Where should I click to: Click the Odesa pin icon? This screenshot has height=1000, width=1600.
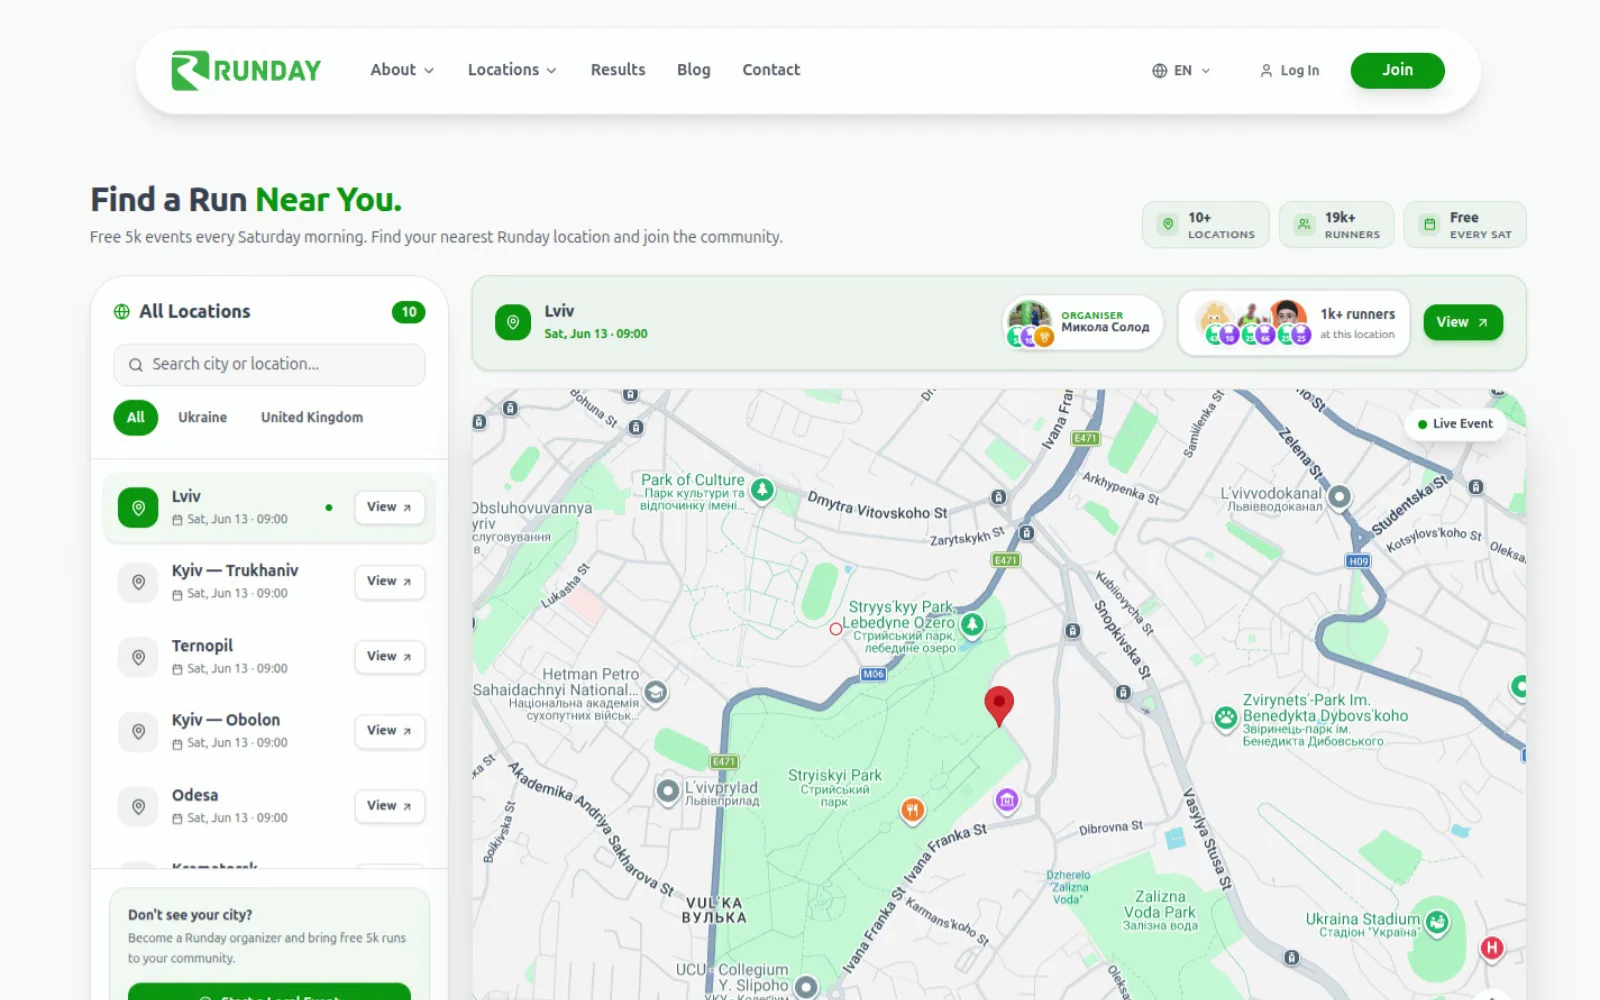[x=138, y=806]
